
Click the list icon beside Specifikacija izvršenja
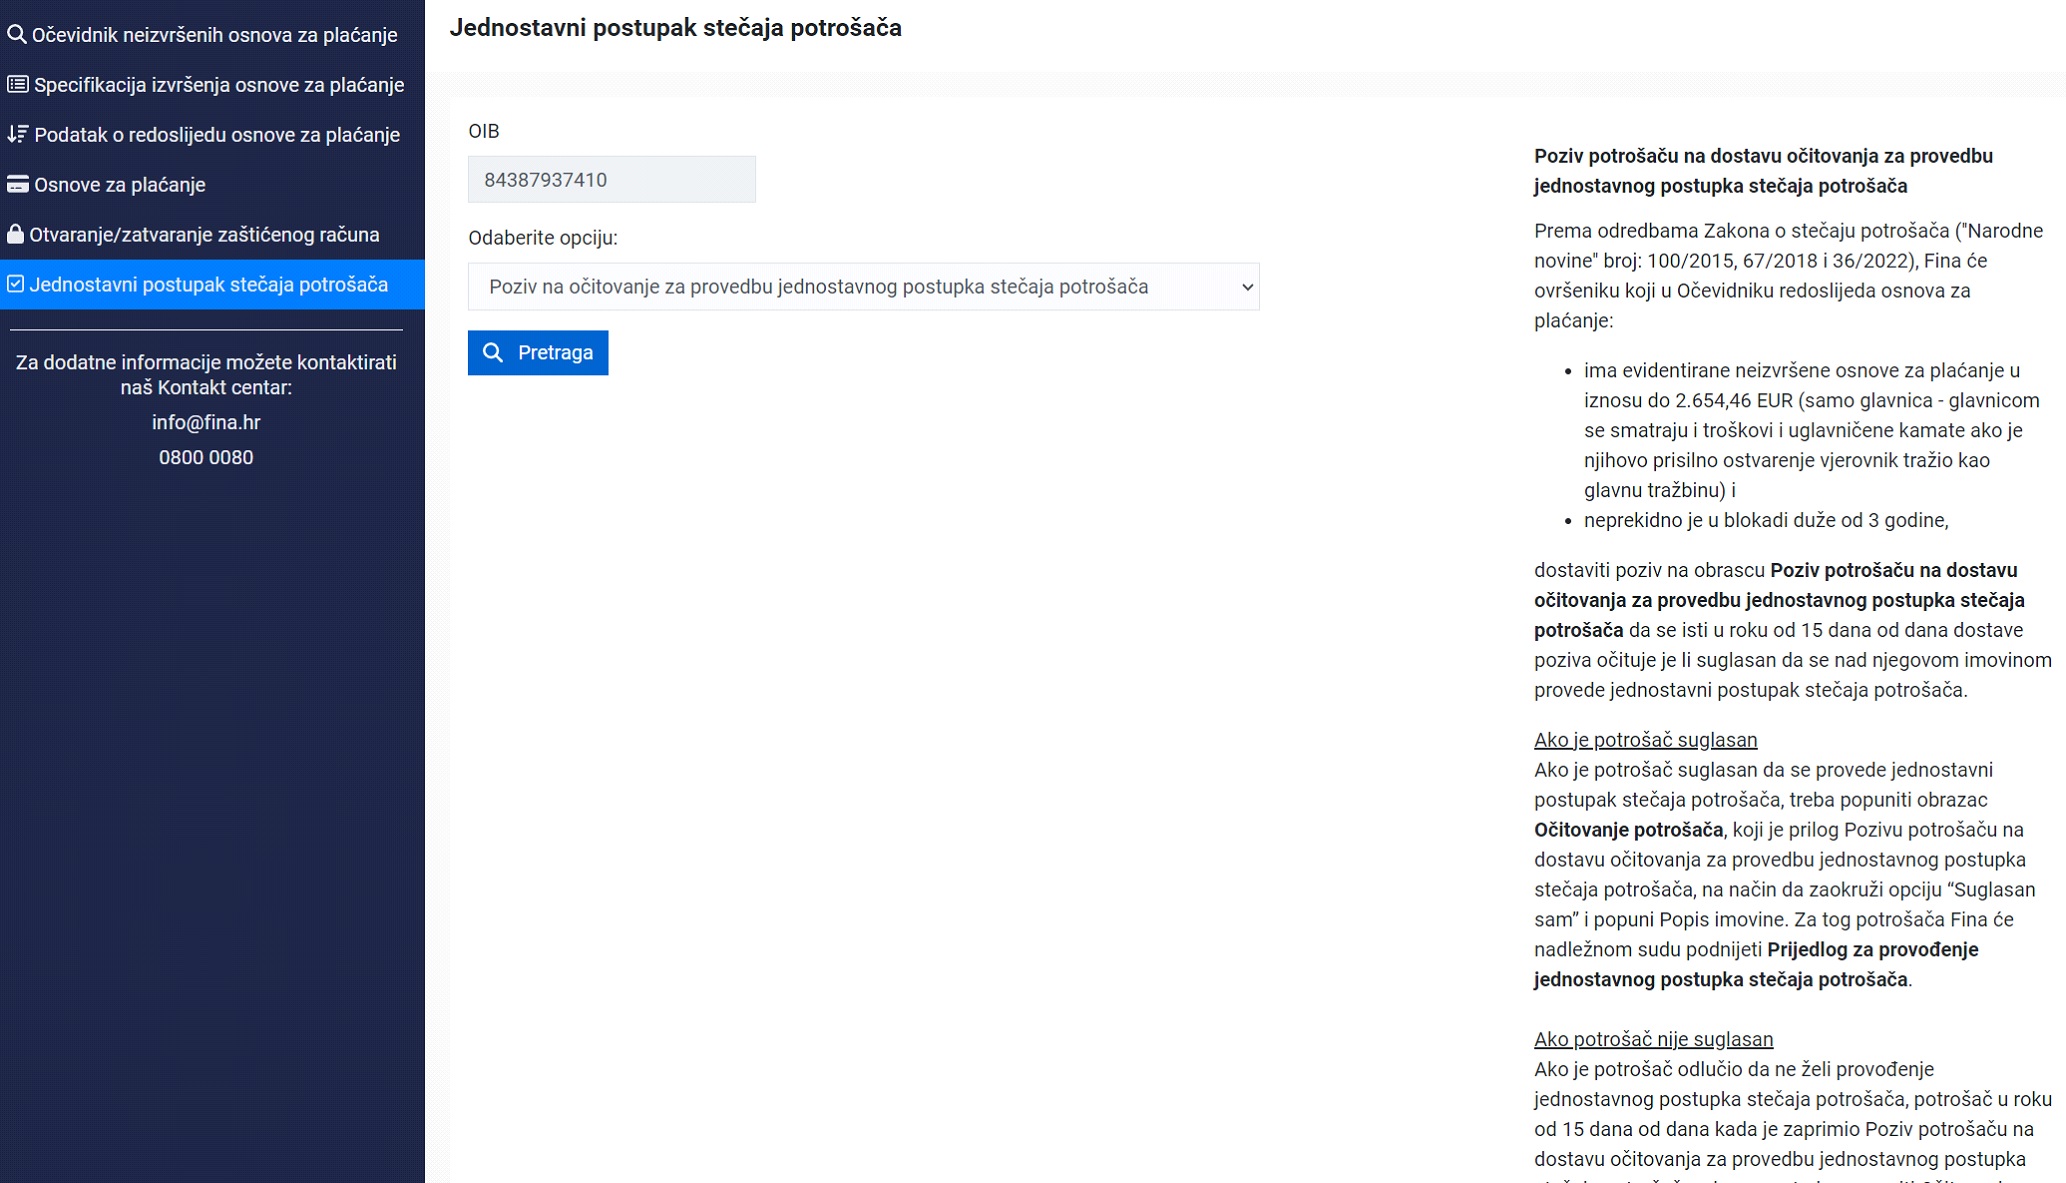[18, 85]
